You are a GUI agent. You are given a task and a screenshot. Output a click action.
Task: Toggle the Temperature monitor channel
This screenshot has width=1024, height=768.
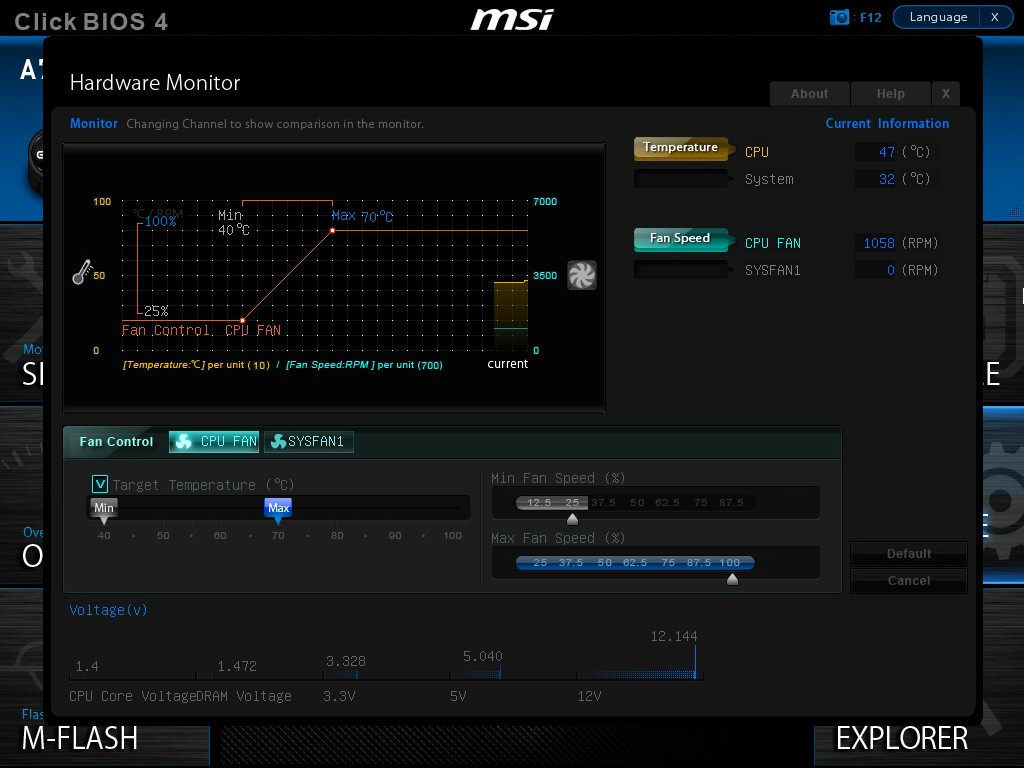pos(680,148)
